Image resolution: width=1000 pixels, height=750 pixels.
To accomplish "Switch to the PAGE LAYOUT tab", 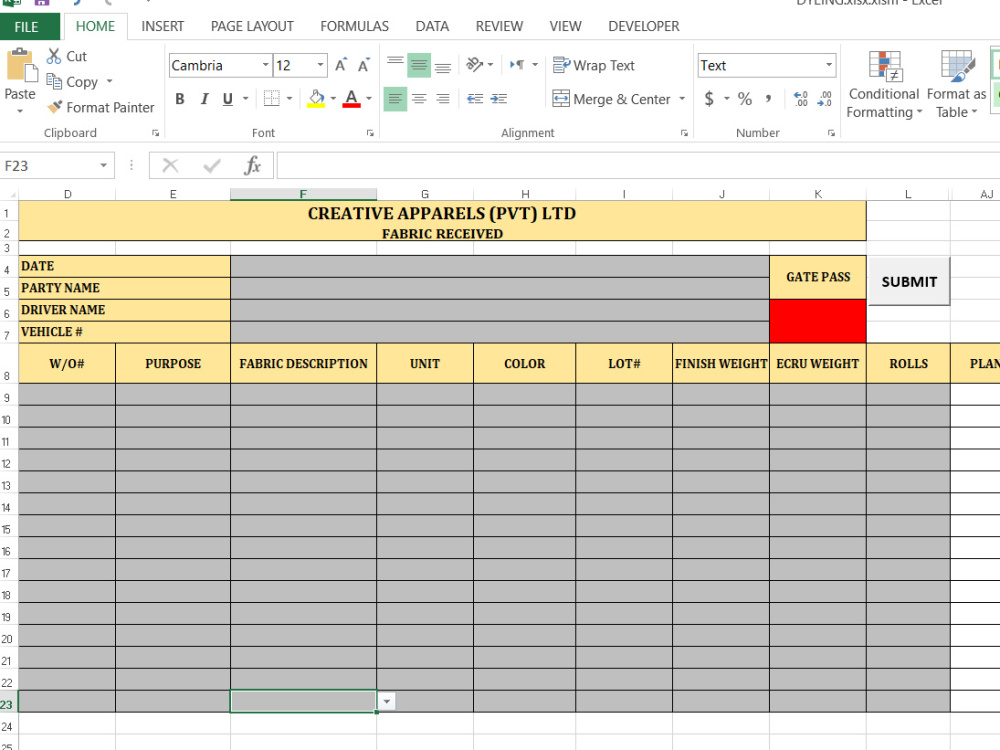I will coord(252,26).
